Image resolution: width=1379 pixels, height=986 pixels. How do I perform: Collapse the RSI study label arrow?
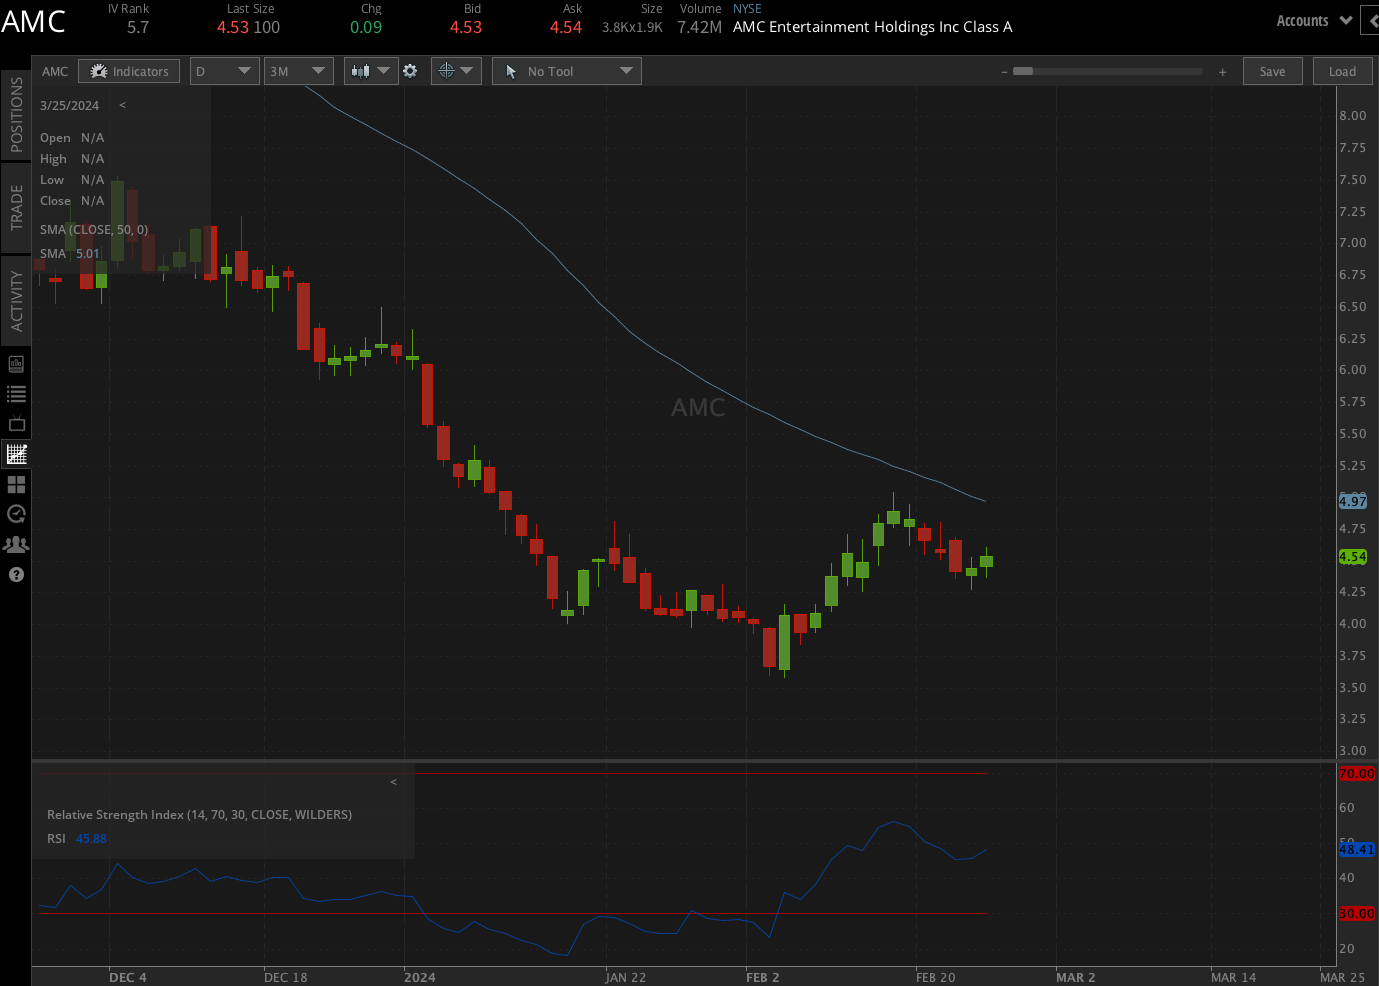coord(394,782)
